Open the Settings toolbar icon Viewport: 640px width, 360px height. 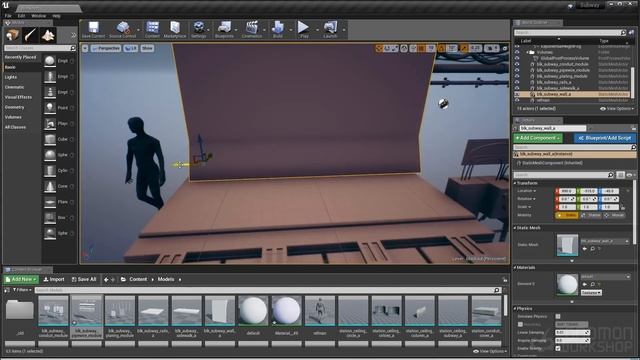point(199,28)
